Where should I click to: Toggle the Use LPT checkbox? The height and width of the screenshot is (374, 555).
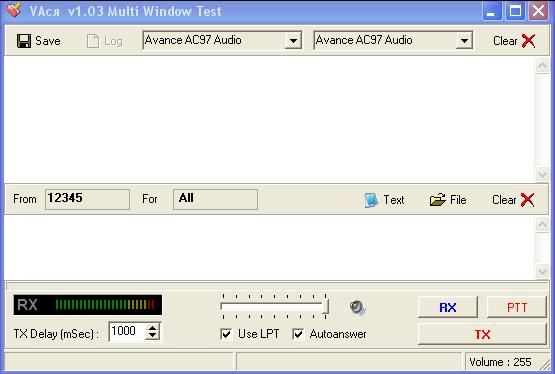pyautogui.click(x=226, y=334)
